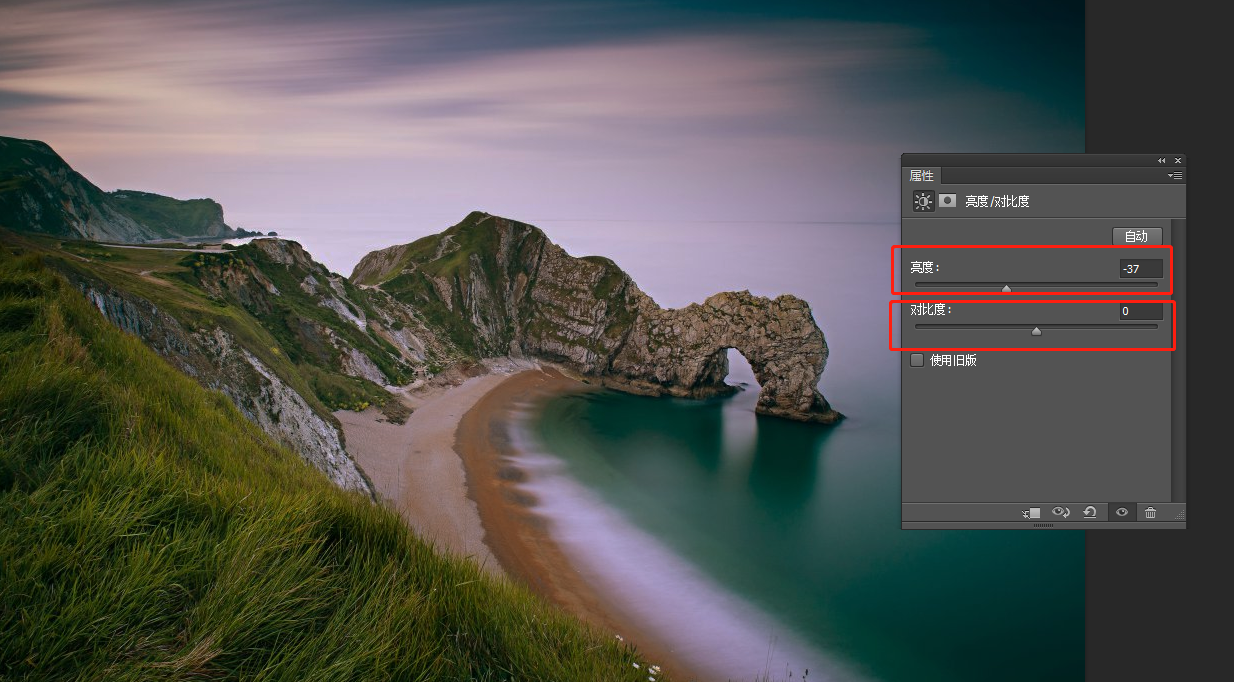Click the 对比度 slider handle

point(1036,331)
